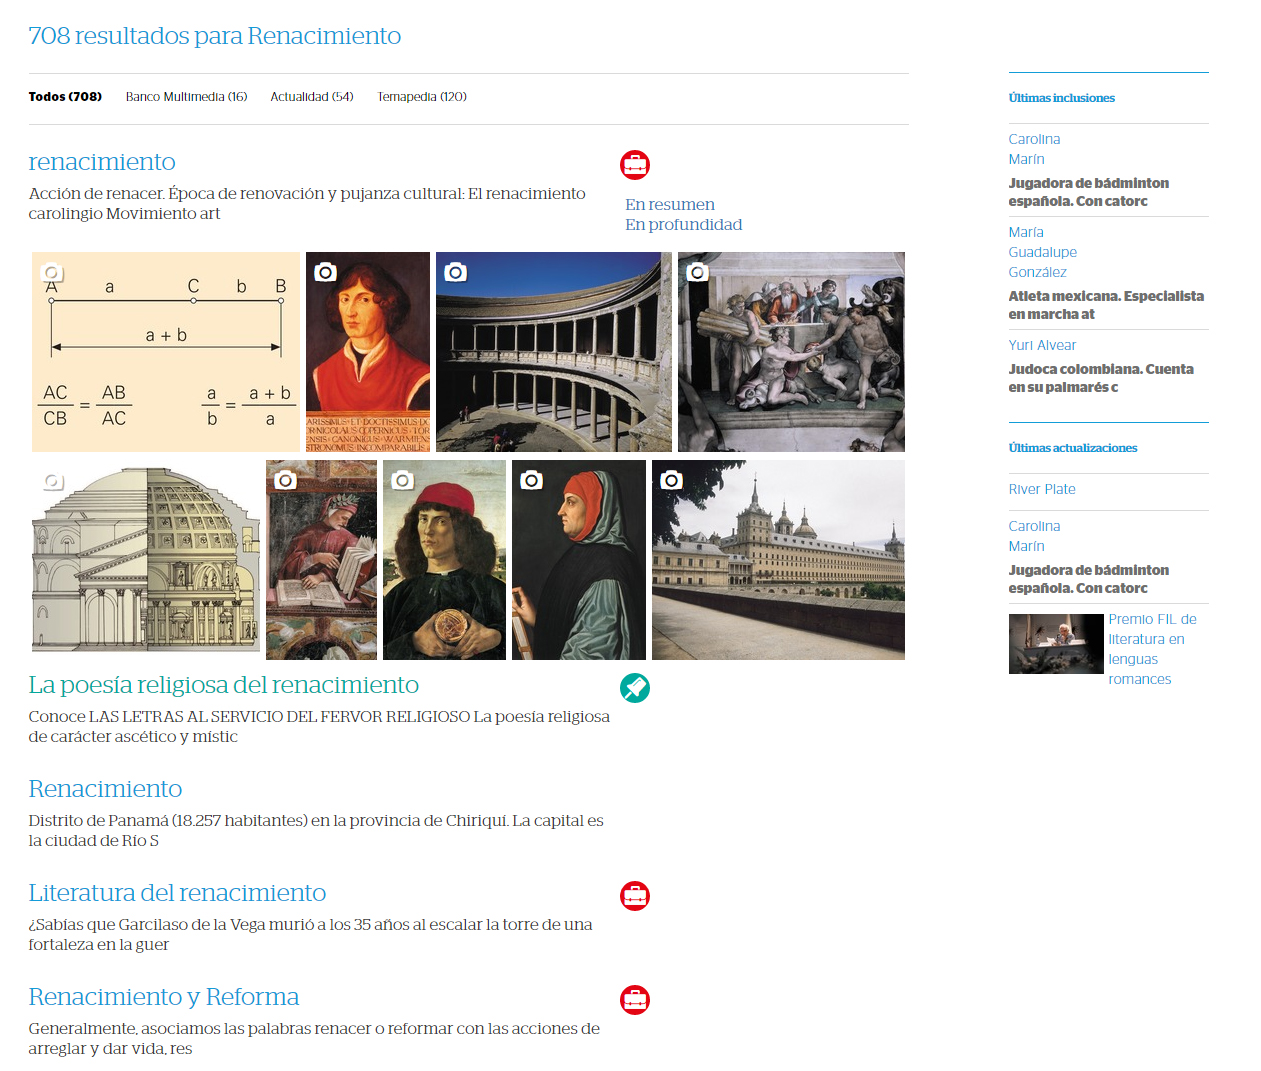The width and height of the screenshot is (1261, 1071).
Task: Open the Actualidad (54) tab
Action: (311, 97)
